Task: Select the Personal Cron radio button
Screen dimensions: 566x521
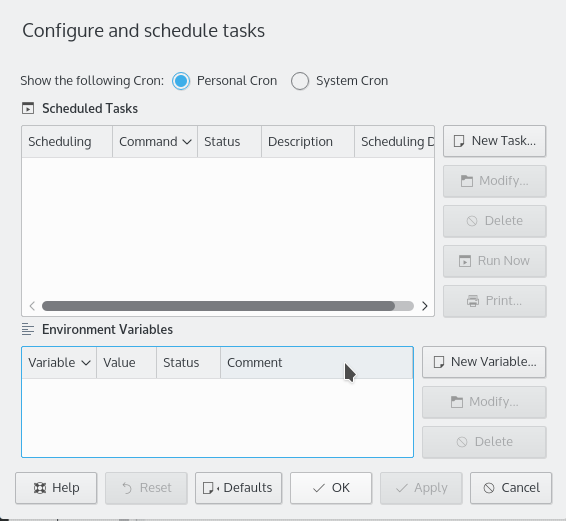Action: 181,81
